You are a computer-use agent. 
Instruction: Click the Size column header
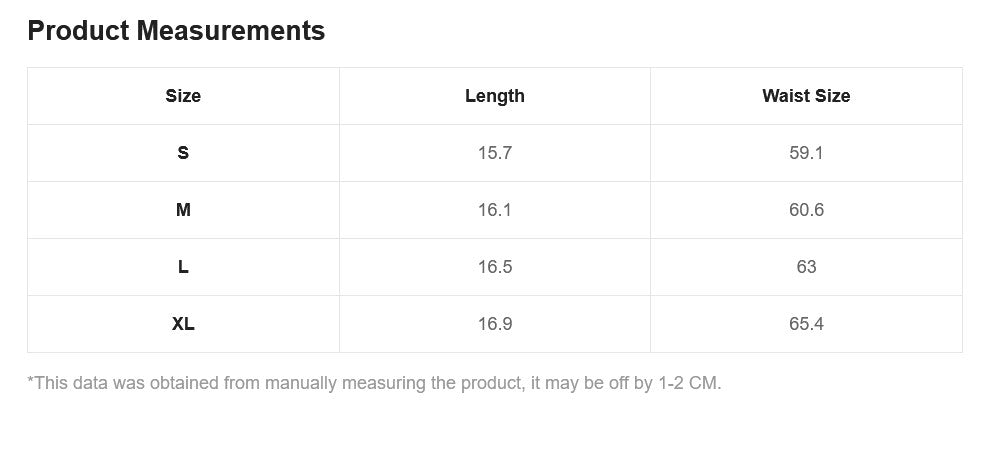183,96
